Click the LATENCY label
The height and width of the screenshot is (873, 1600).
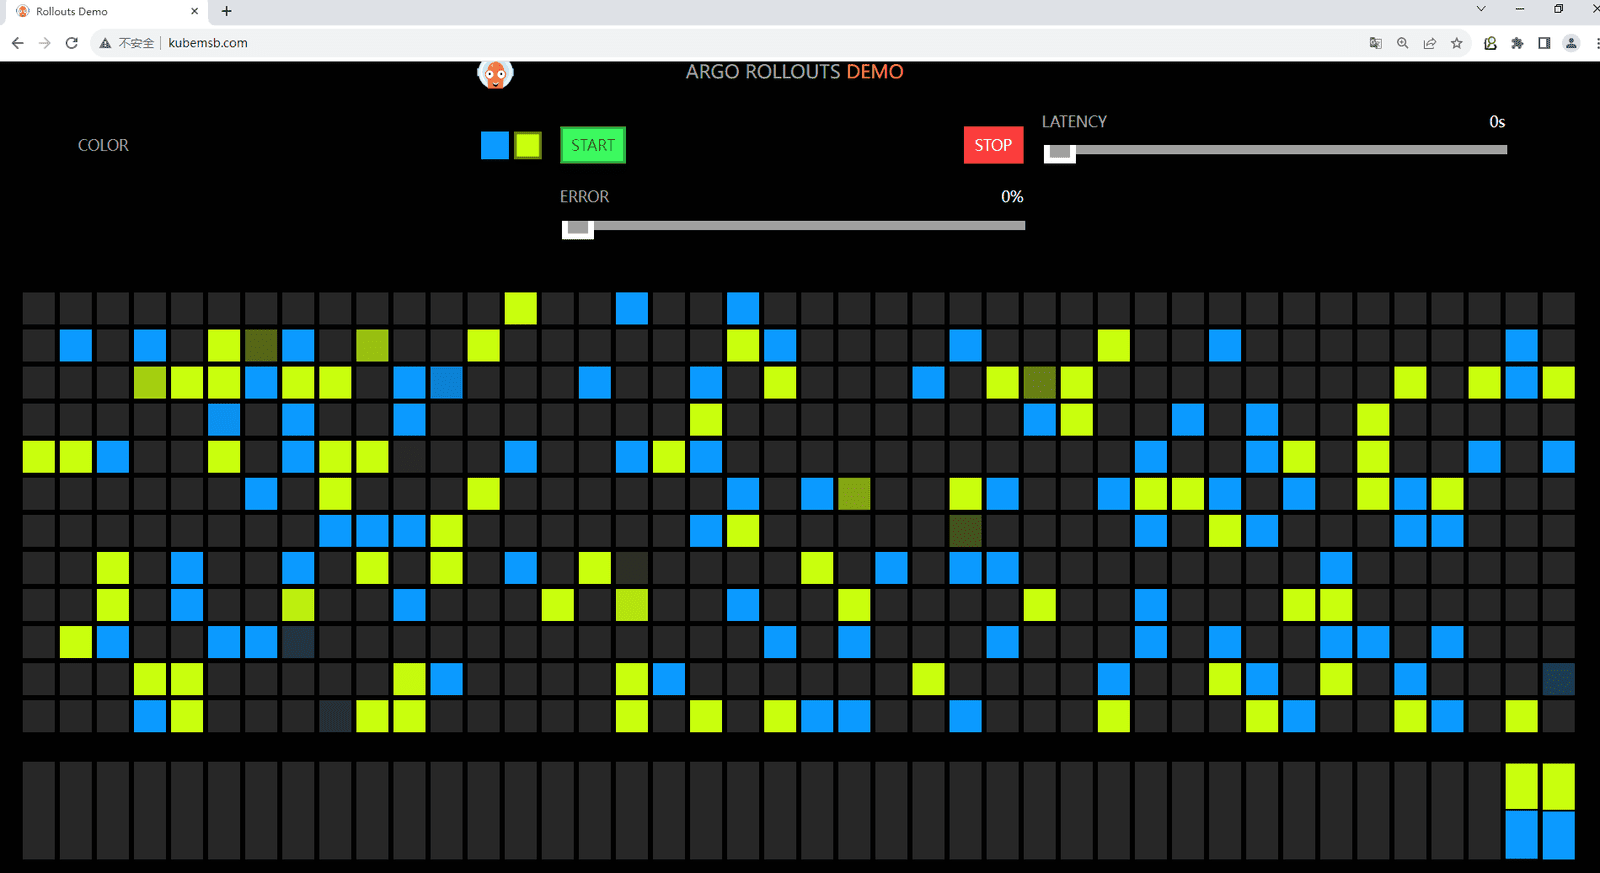click(x=1074, y=121)
